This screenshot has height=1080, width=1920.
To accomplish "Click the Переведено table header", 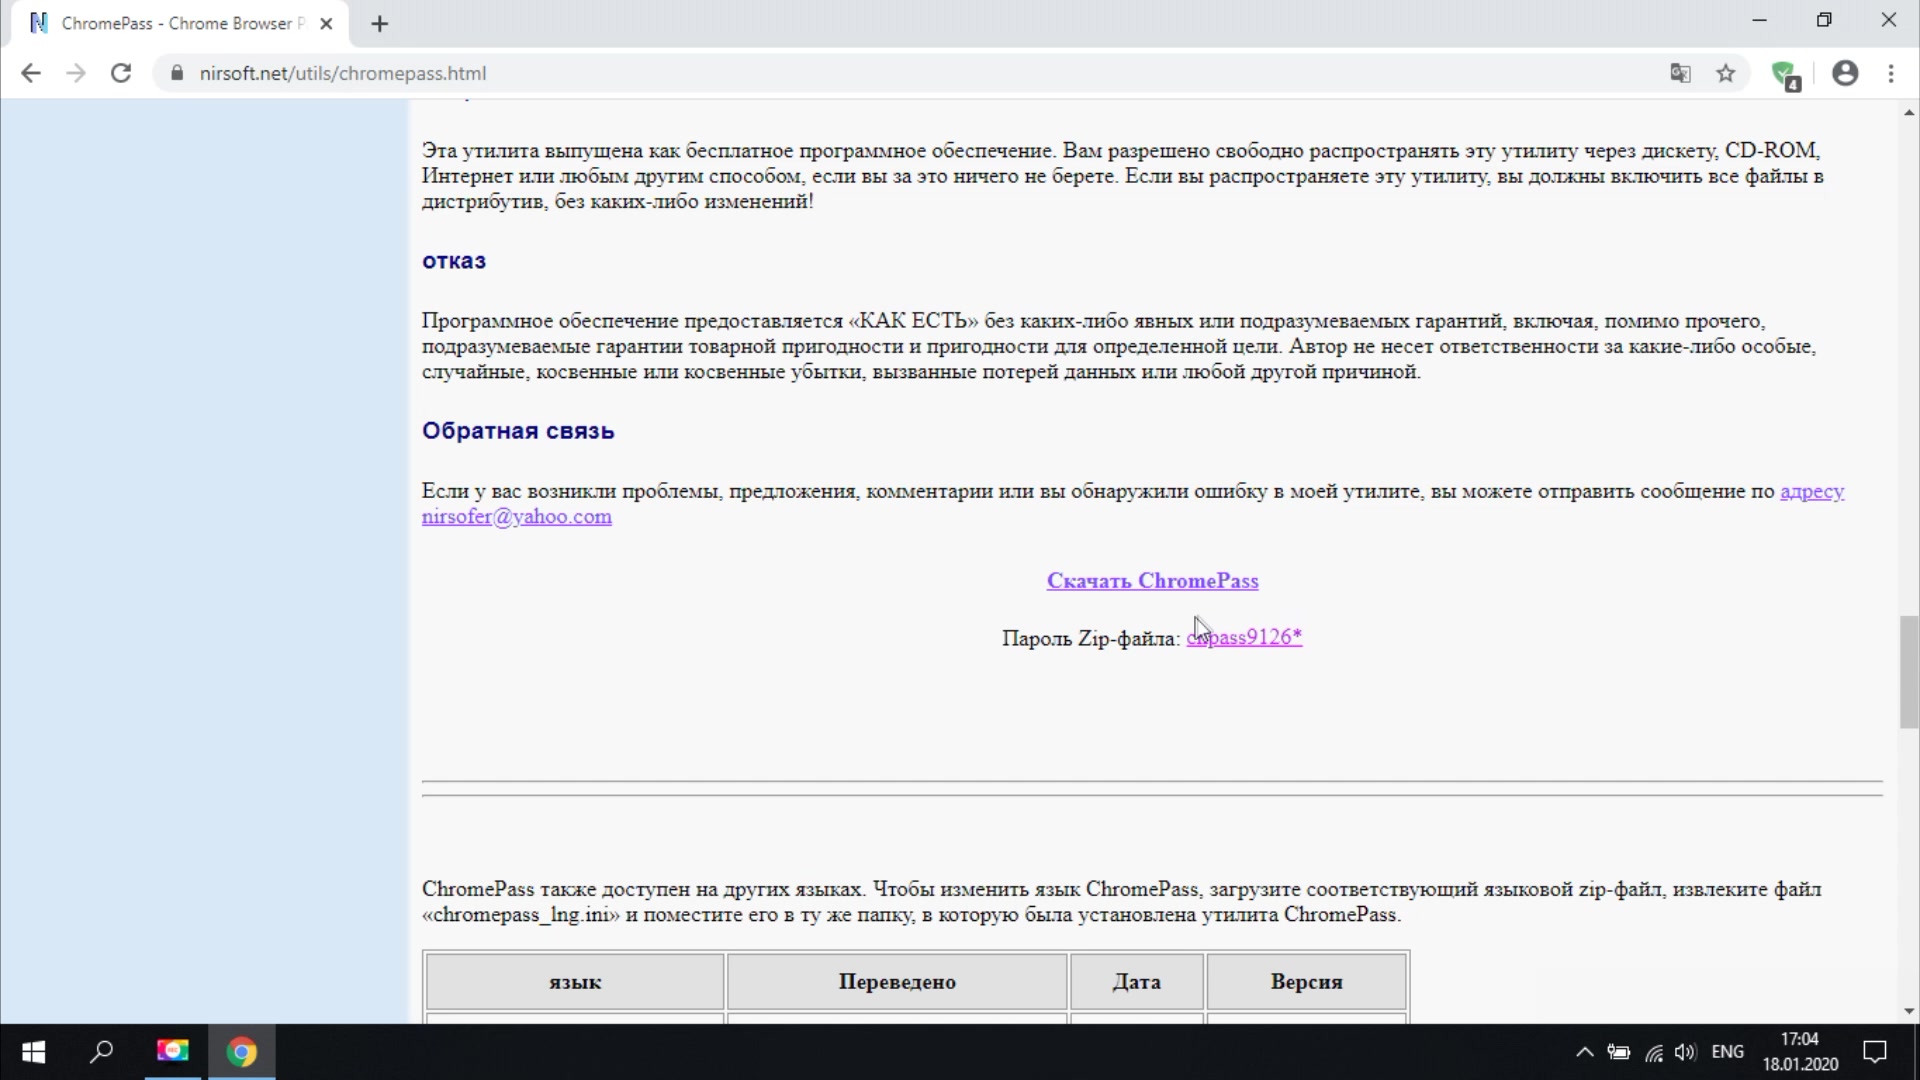I will 897,982.
